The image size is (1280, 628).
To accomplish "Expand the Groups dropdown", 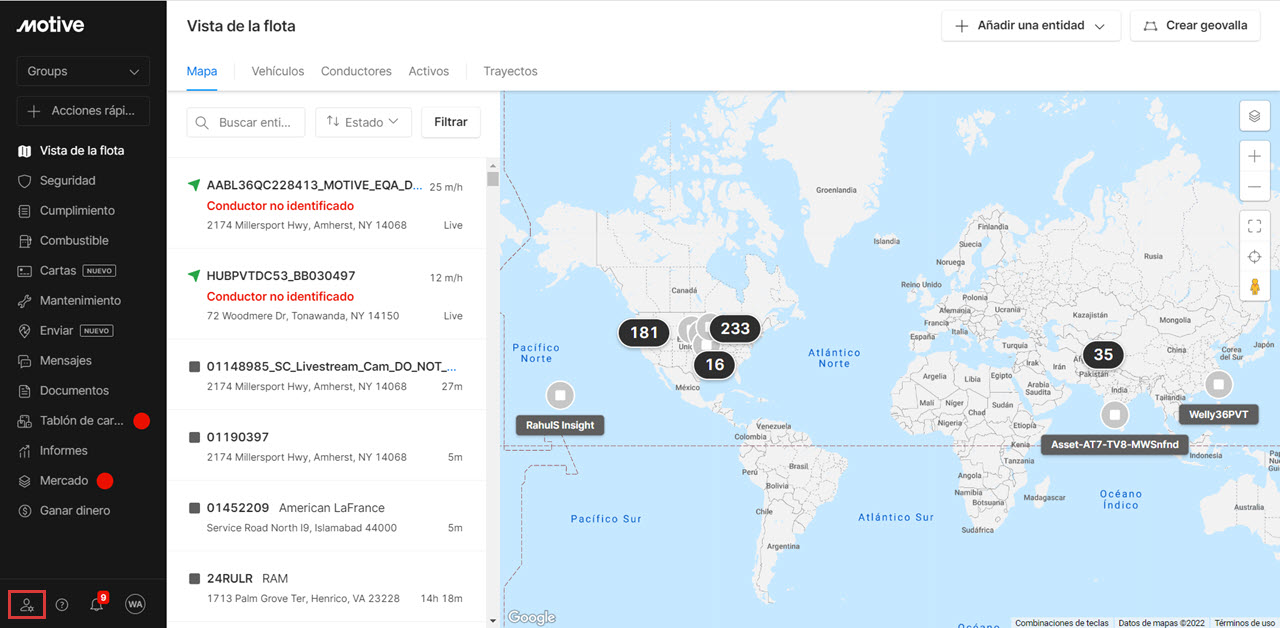I will tap(83, 71).
